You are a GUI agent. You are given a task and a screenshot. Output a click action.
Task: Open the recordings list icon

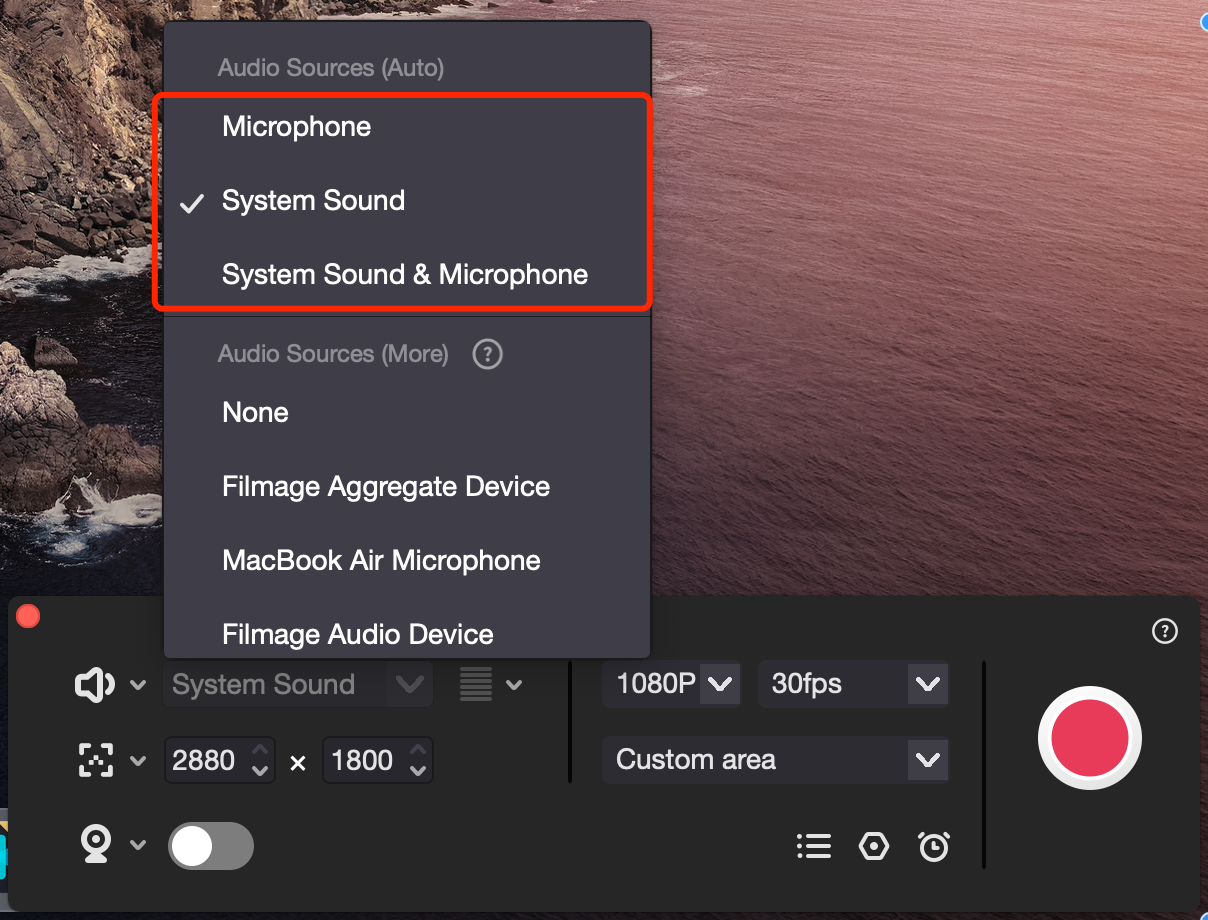[x=814, y=847]
